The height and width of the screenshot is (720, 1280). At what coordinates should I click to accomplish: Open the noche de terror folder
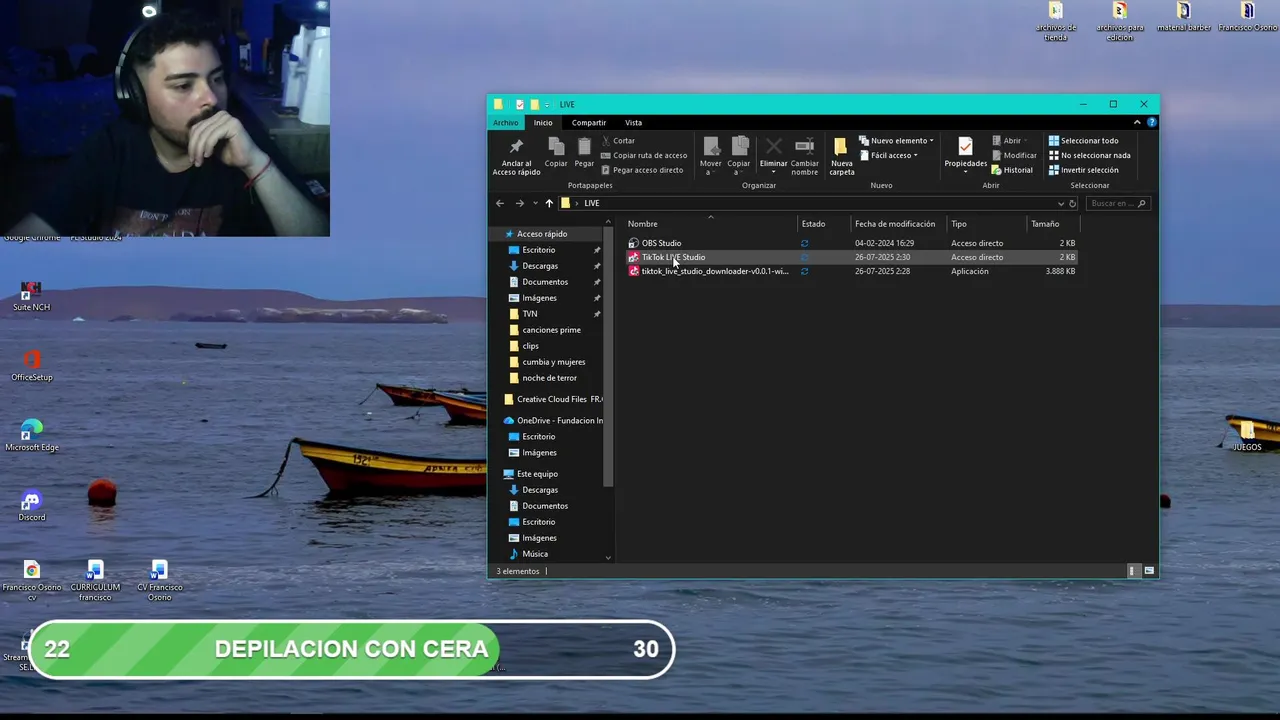549,378
